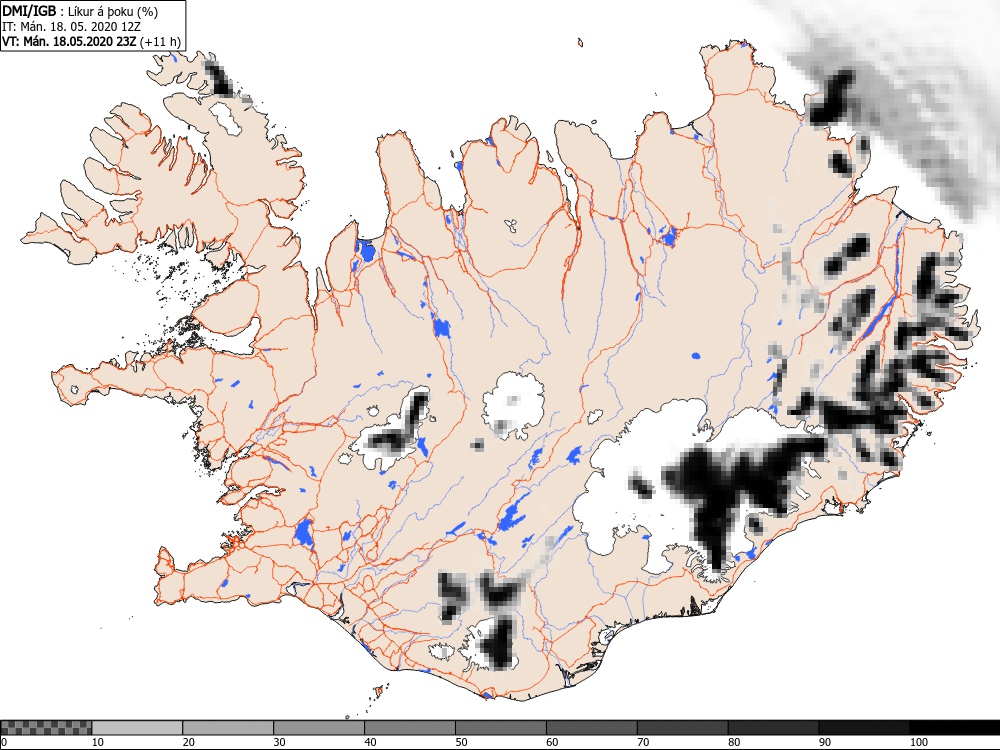Select the 40–50 legend swatch
Screen dimensions: 1000x750
(410, 728)
